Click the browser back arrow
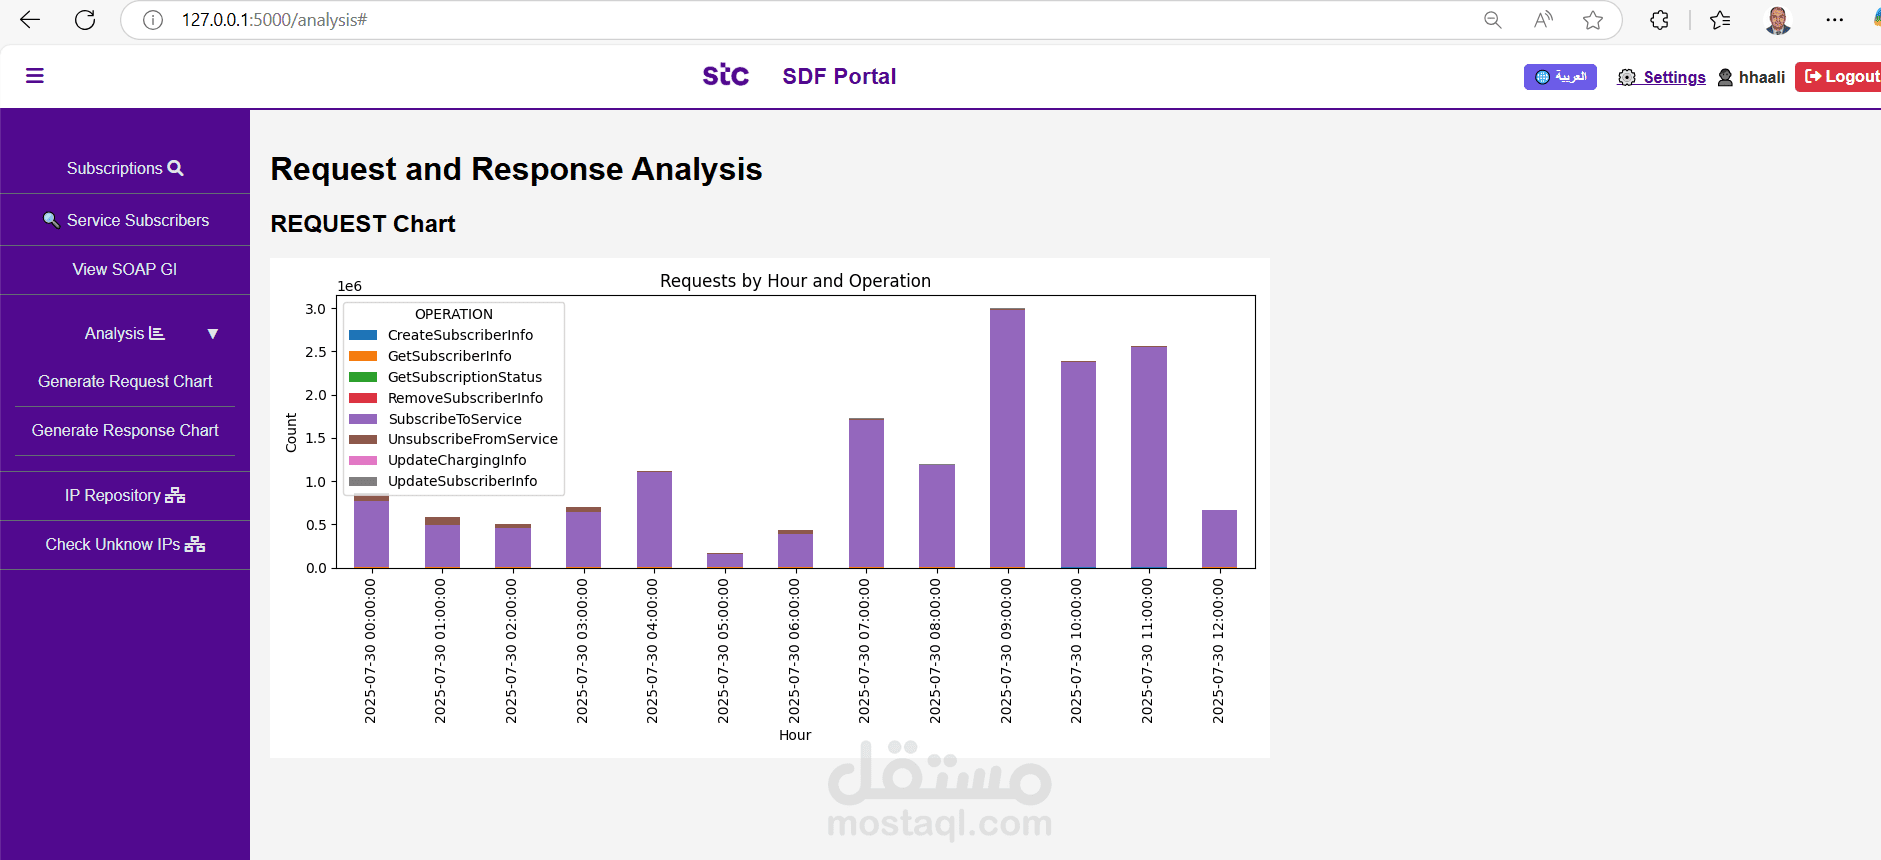This screenshot has height=860, width=1881. (30, 19)
